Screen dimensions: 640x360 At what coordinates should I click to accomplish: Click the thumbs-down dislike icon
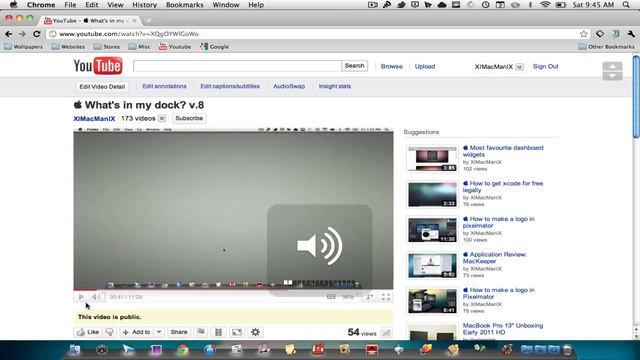(109, 332)
